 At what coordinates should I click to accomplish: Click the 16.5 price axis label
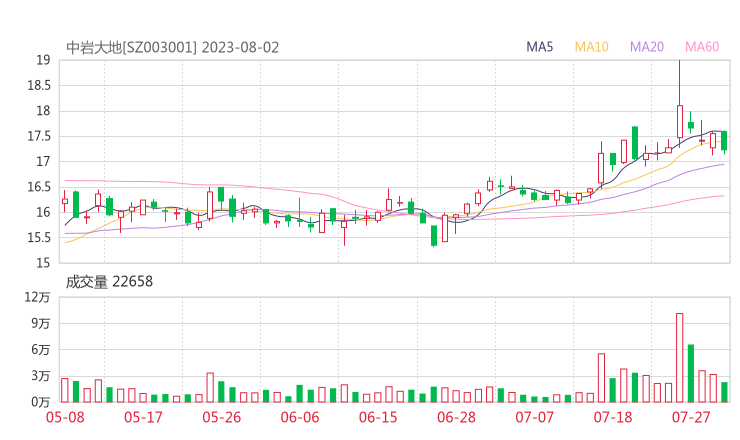(39, 187)
